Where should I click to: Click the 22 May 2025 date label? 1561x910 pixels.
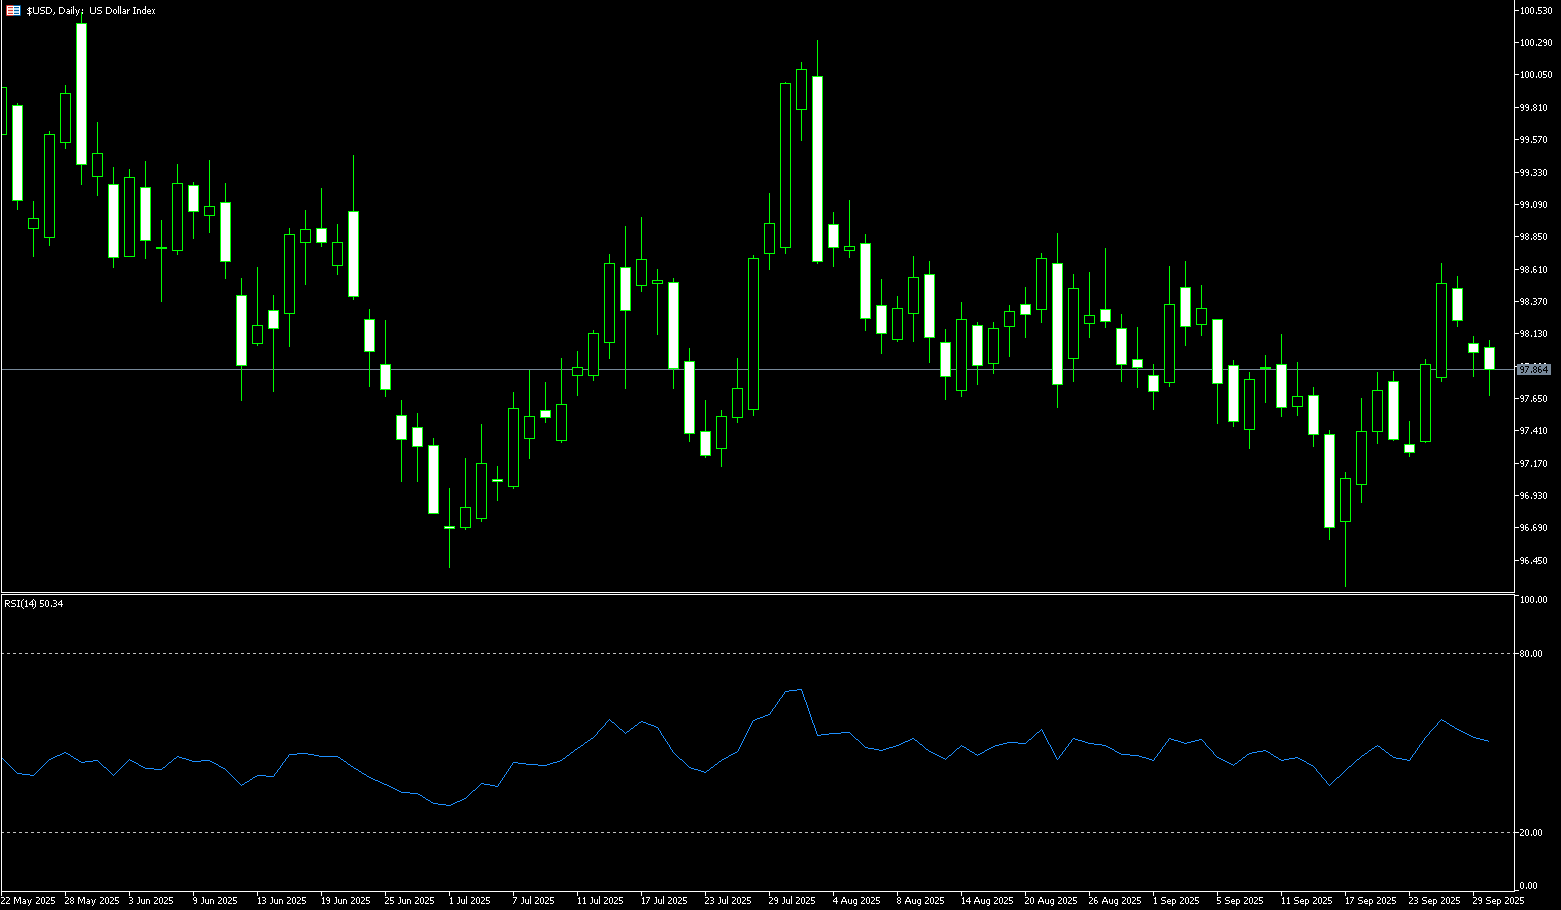point(28,901)
